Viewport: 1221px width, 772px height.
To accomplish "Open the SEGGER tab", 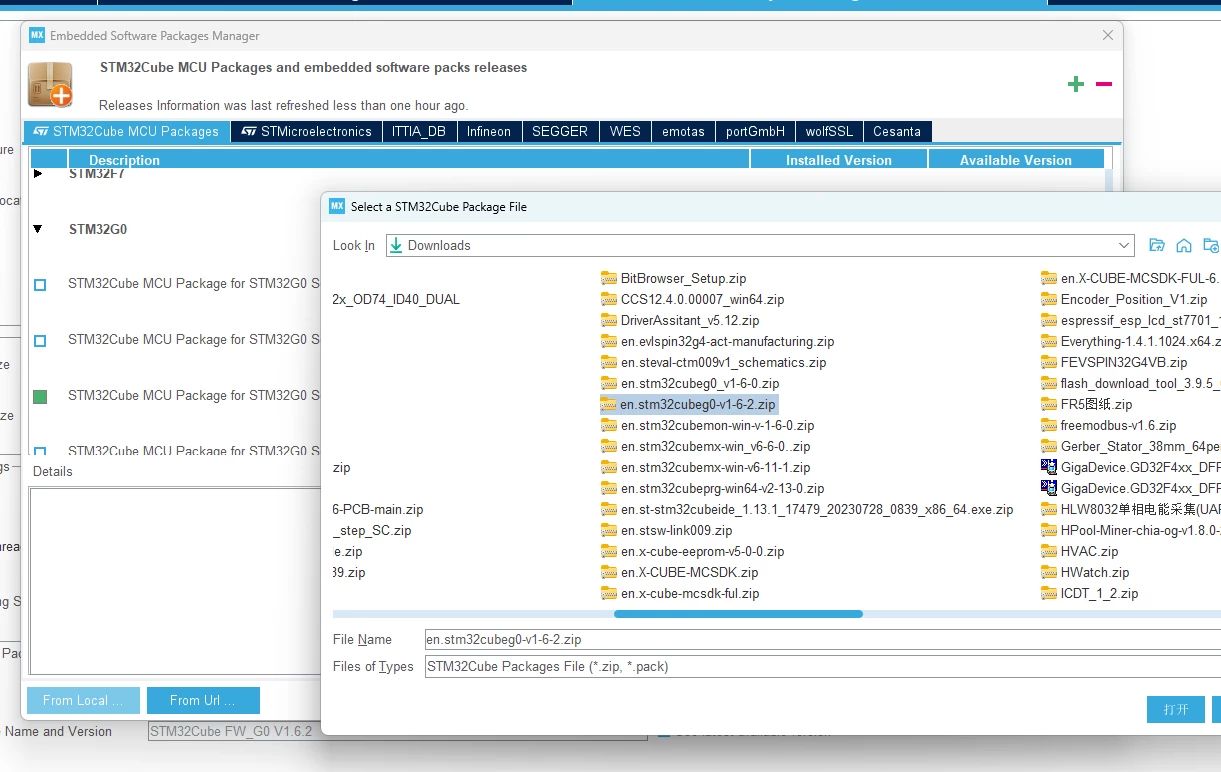I will click(x=560, y=131).
